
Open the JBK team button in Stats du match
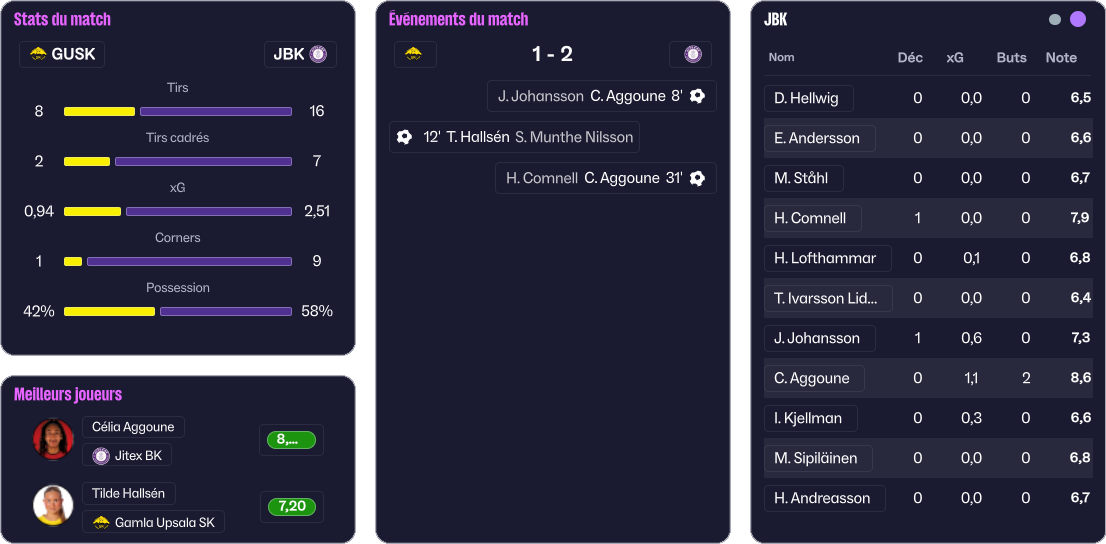(300, 54)
